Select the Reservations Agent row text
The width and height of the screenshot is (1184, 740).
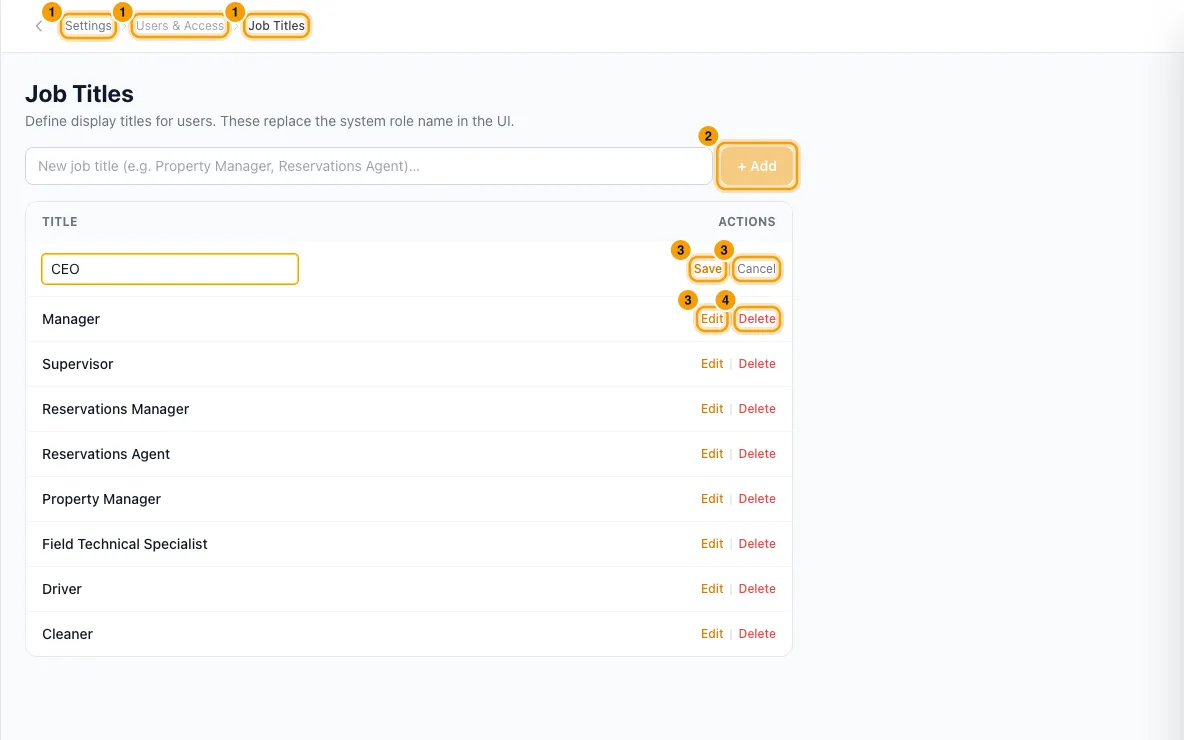point(106,454)
